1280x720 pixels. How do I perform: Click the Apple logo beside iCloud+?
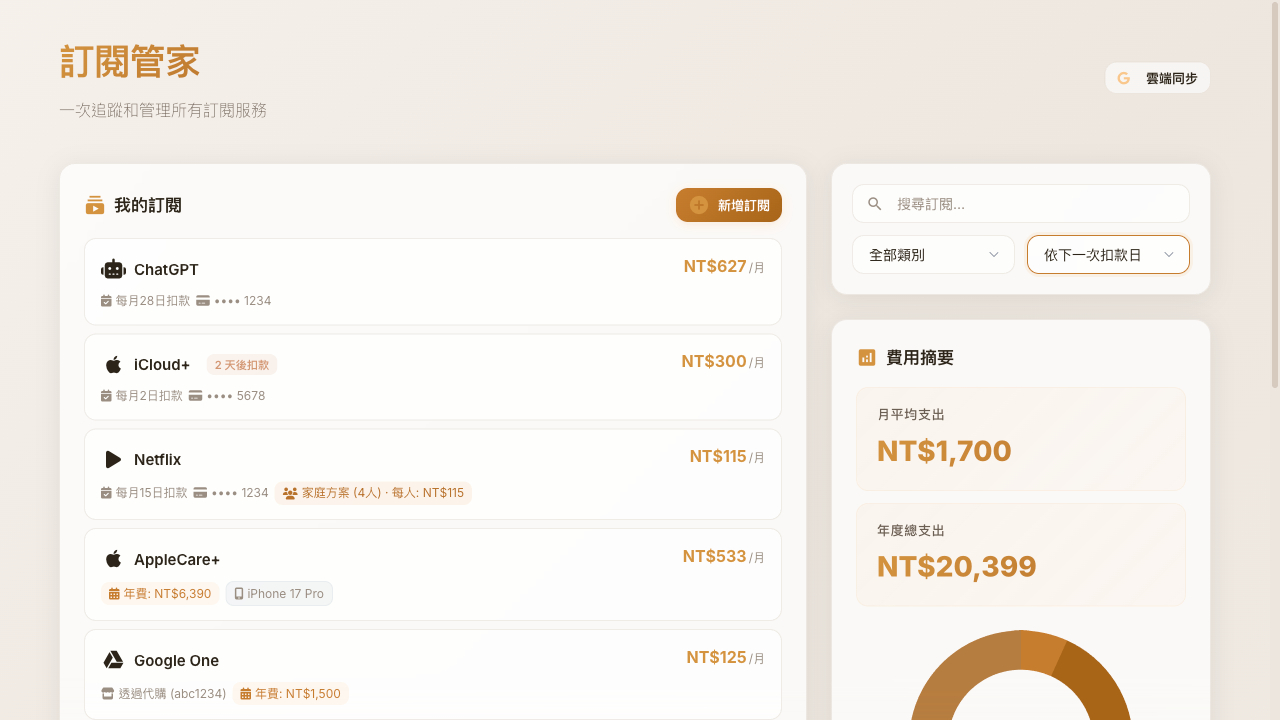(x=113, y=364)
